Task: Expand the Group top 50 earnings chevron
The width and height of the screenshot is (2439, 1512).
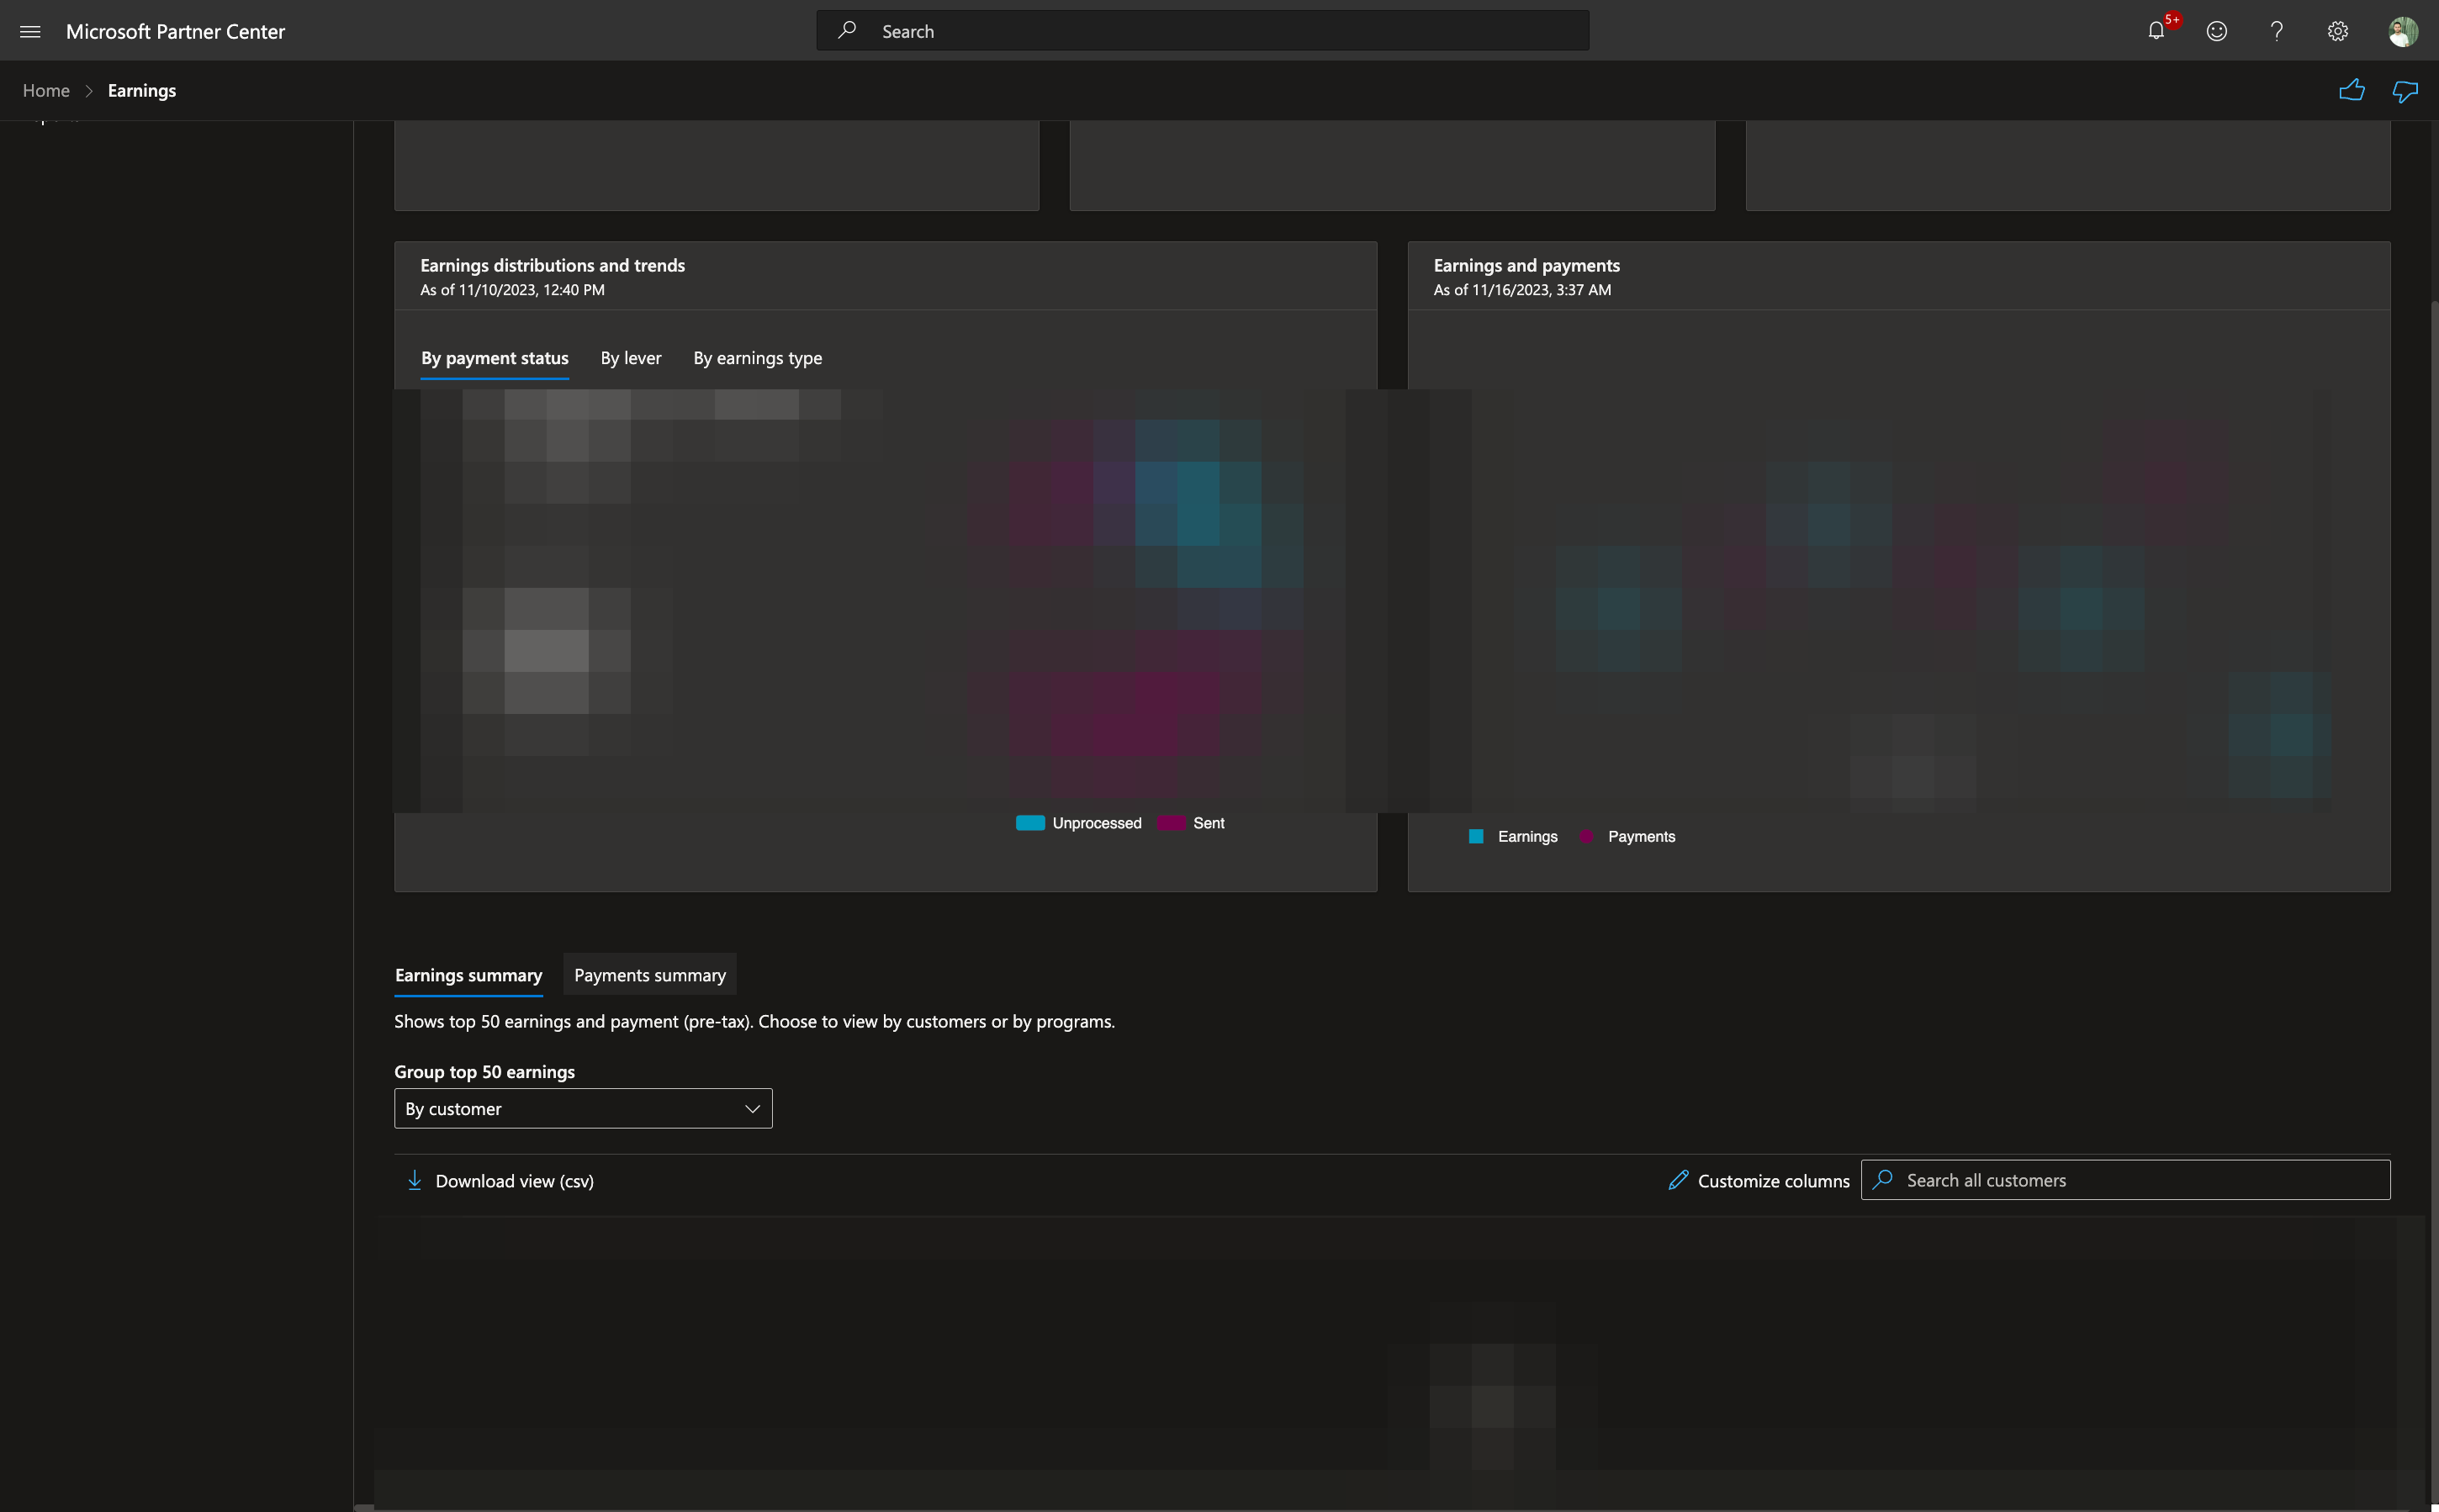Action: [x=752, y=1108]
